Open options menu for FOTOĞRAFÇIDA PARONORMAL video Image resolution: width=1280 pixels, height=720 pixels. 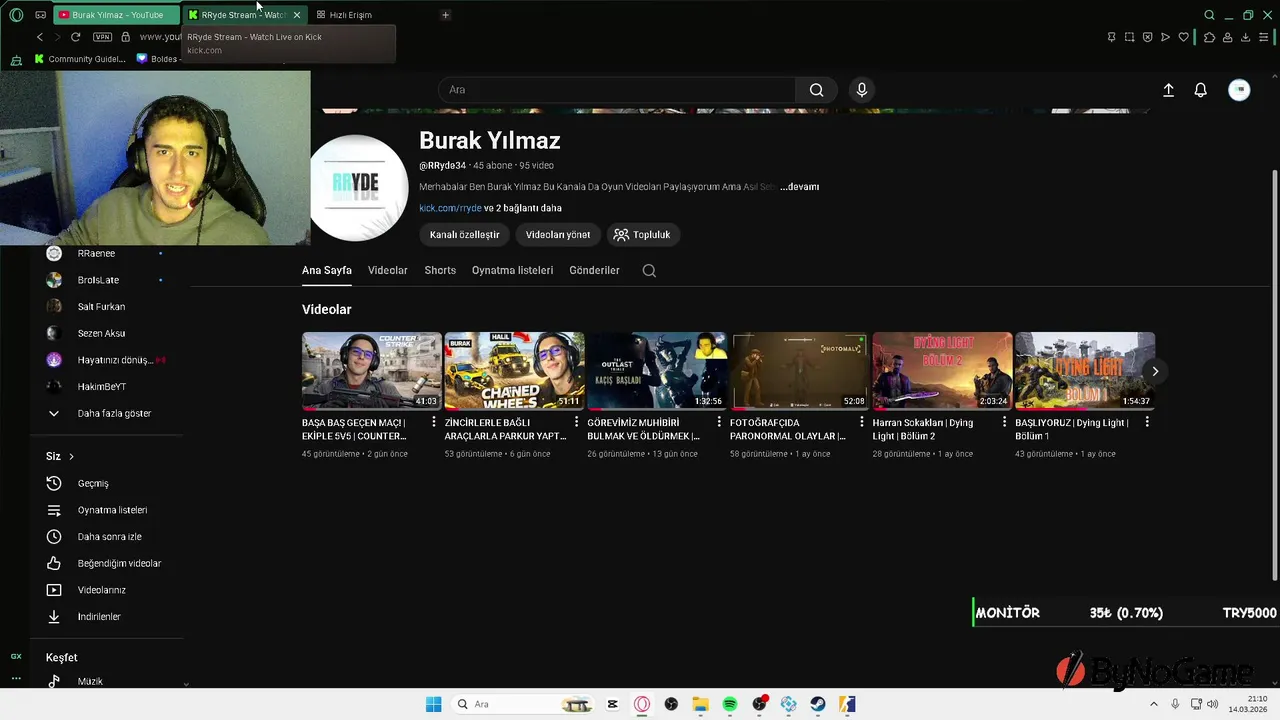862,422
